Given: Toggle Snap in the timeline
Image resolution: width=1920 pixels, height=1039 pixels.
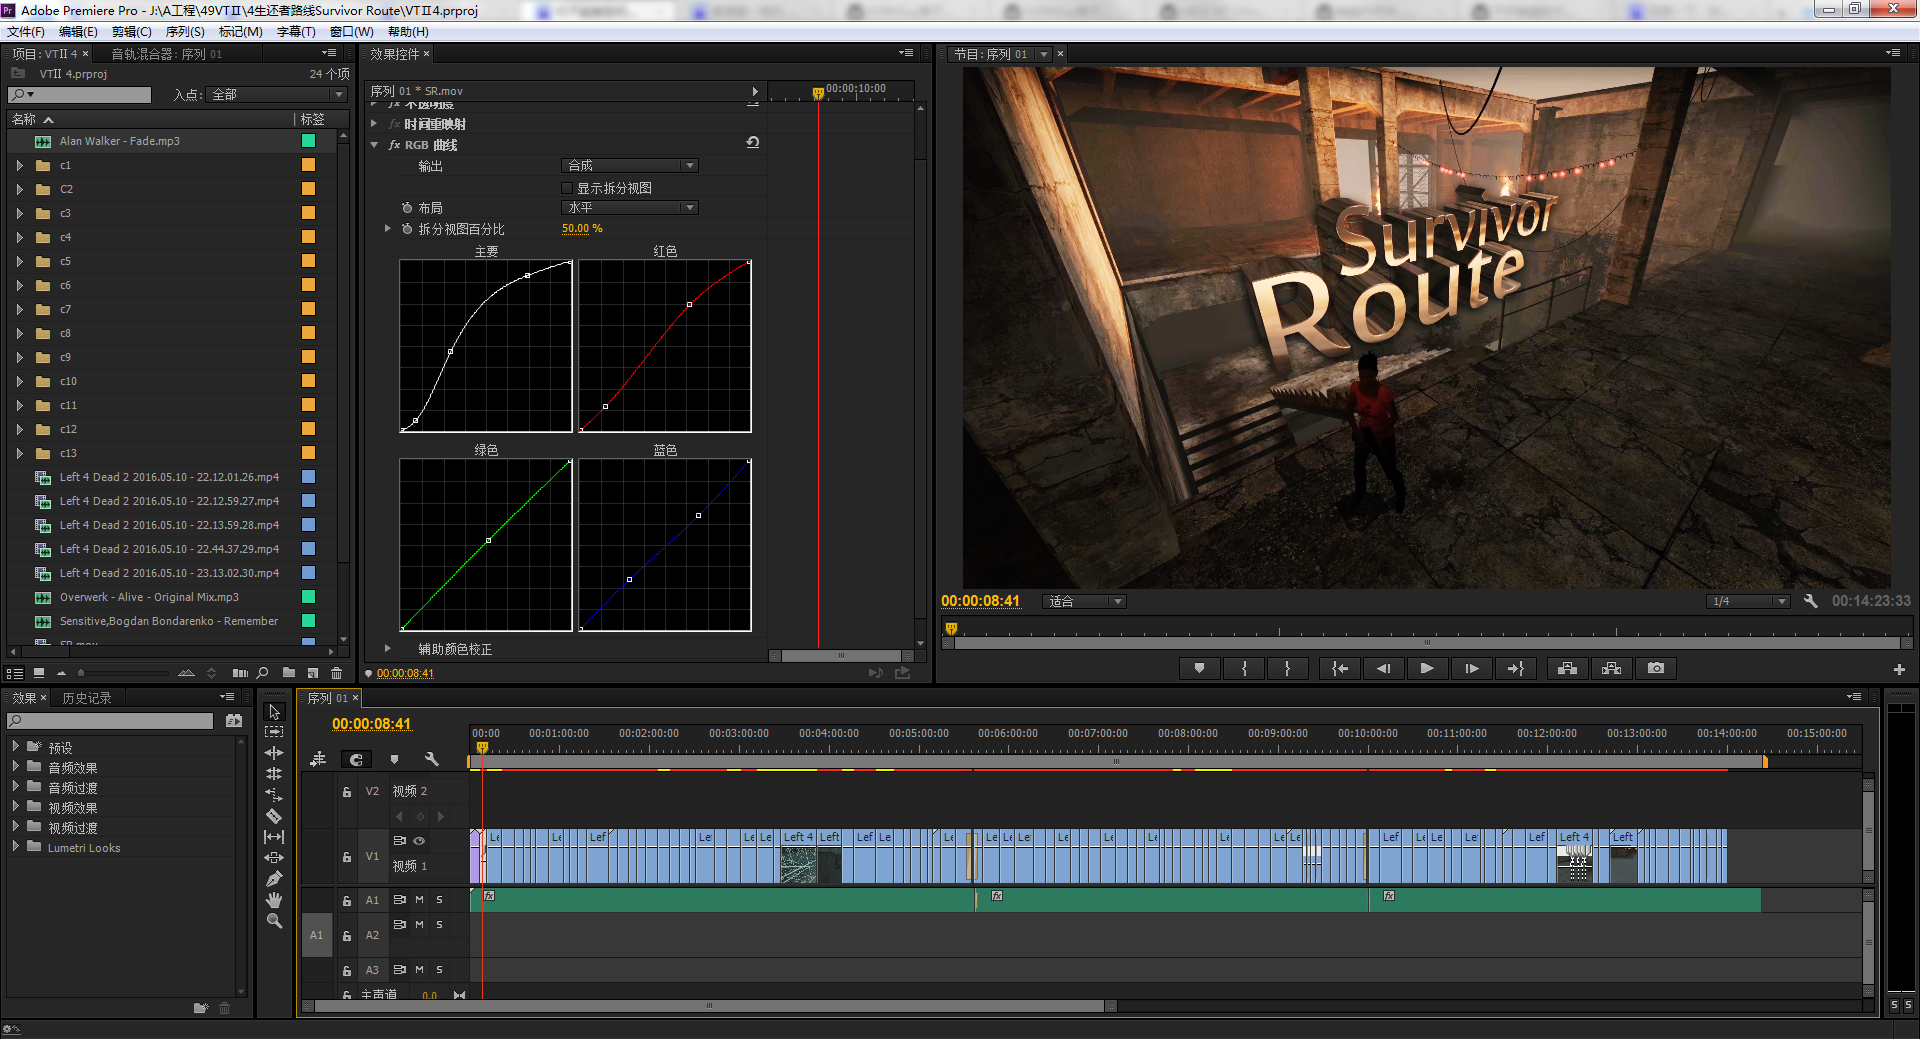Looking at the screenshot, I should pos(356,759).
